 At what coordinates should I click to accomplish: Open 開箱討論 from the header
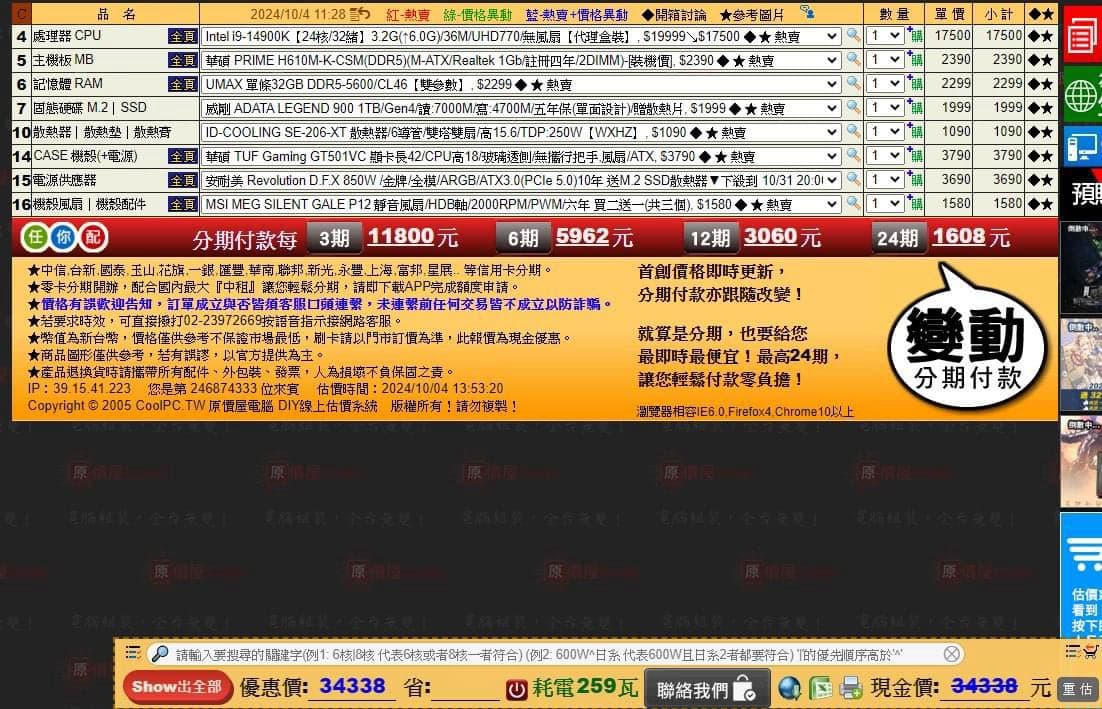(x=675, y=10)
